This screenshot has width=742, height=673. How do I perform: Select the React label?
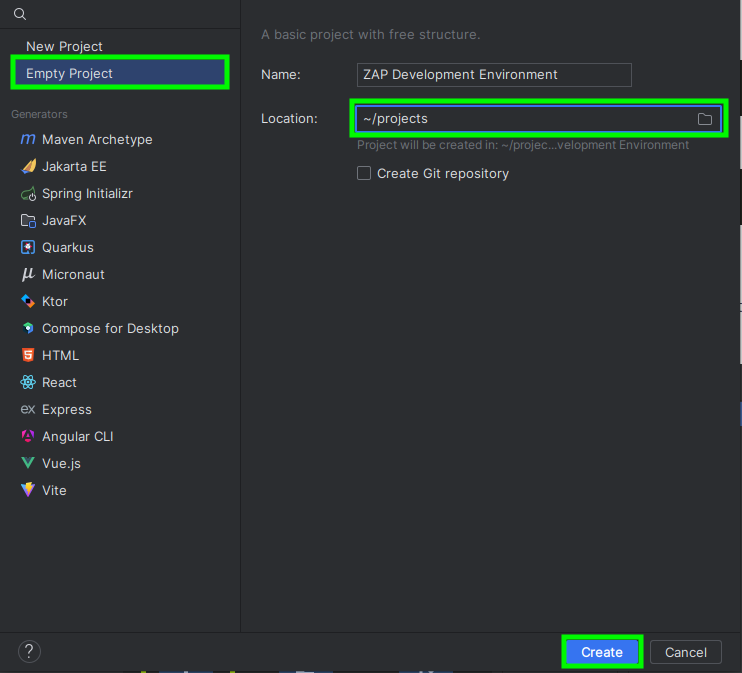[59, 382]
